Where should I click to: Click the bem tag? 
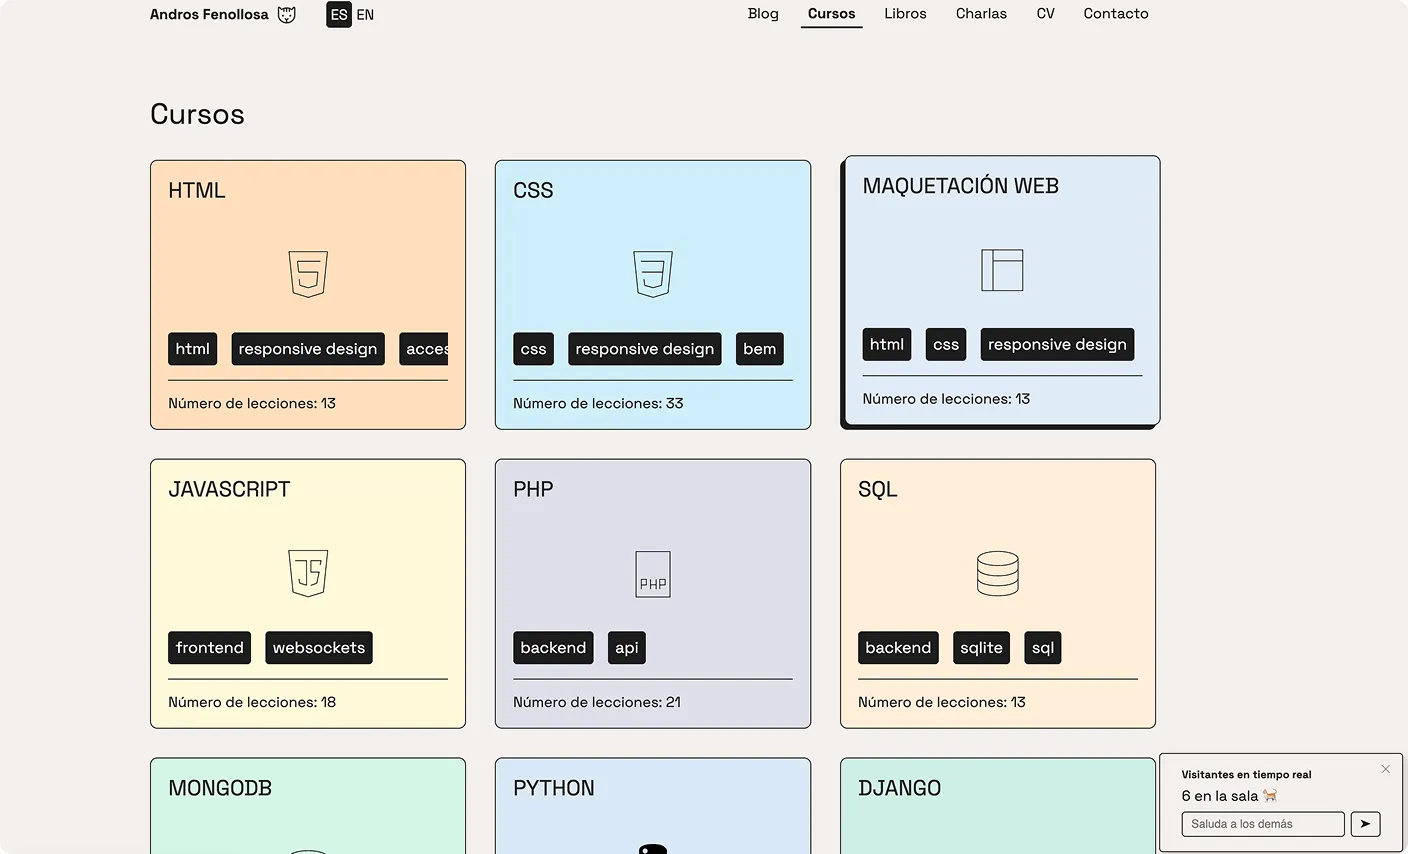760,349
